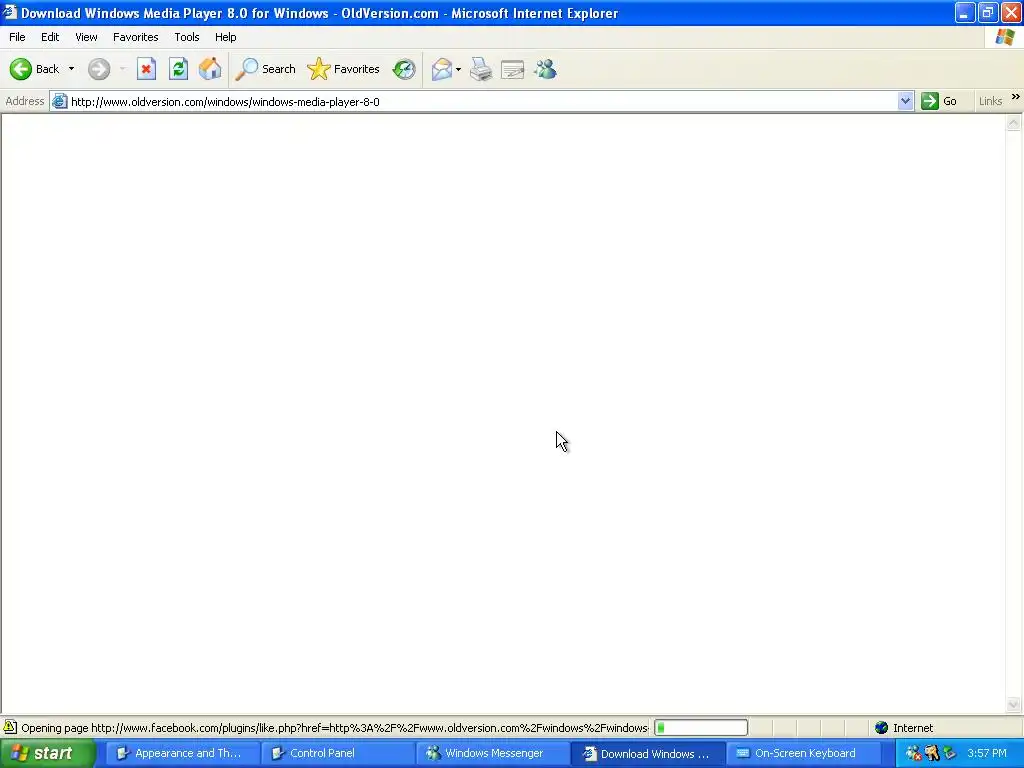Image resolution: width=1024 pixels, height=768 pixels.
Task: Open the Forward history dropdown arrow
Action: pyautogui.click(x=122, y=69)
